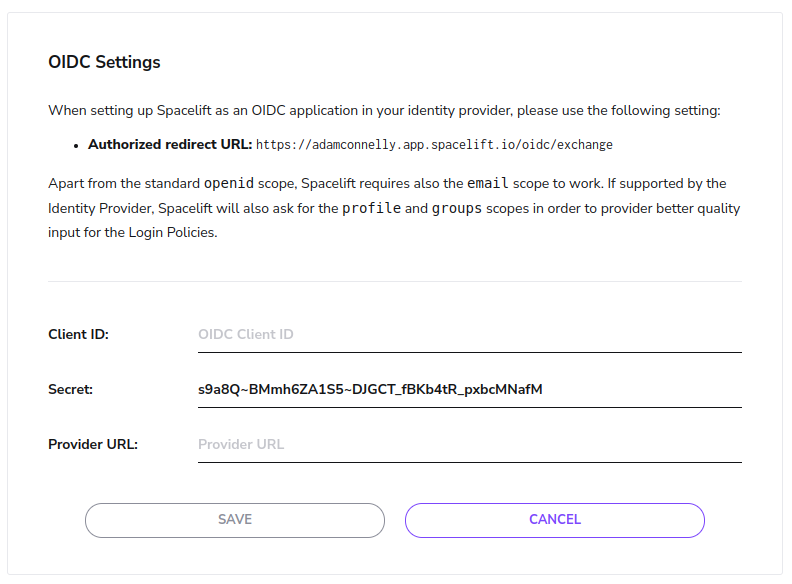Click the bold "Authorized redirect URL:" label
792x584 pixels.
(170, 145)
